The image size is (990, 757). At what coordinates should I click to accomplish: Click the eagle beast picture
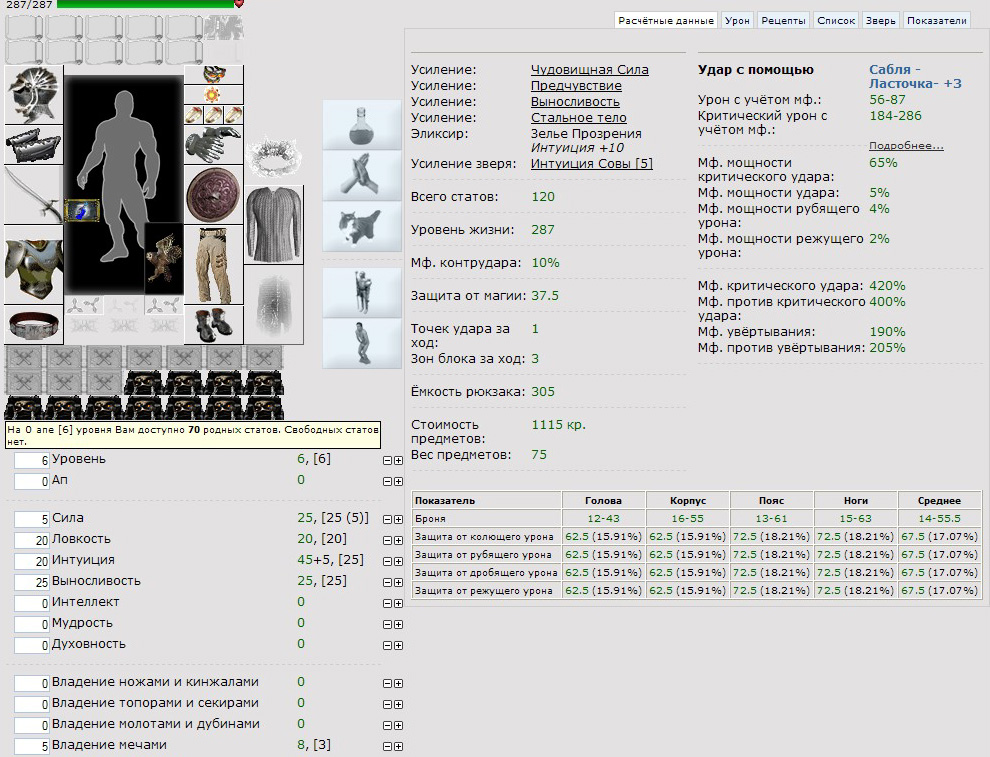tap(164, 258)
